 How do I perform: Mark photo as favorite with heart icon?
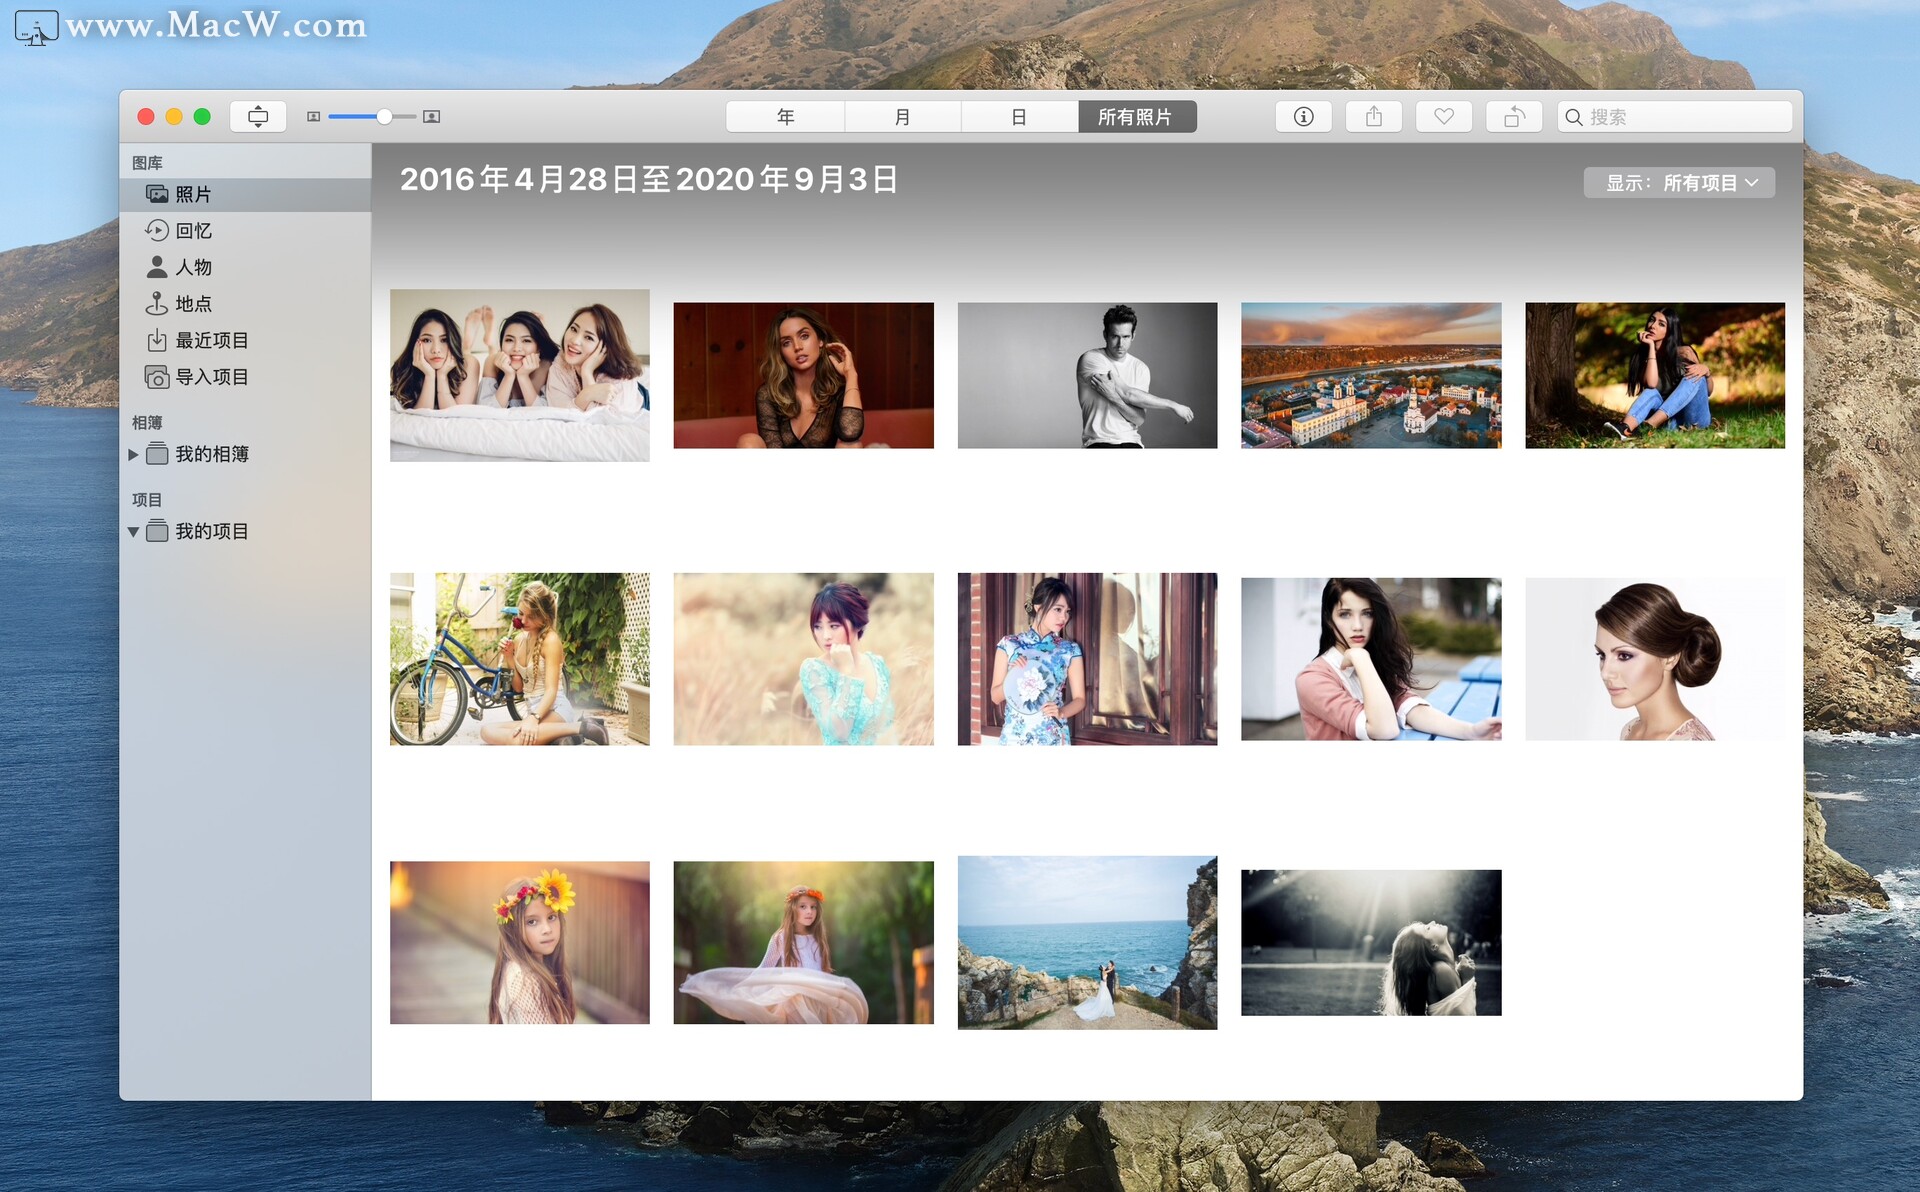tap(1443, 117)
